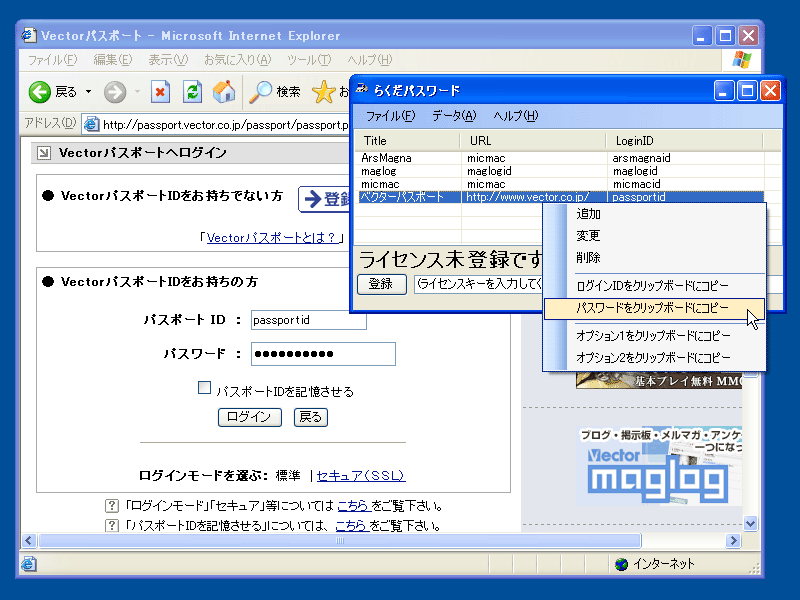Click the IE Forward arrow icon

point(115,92)
